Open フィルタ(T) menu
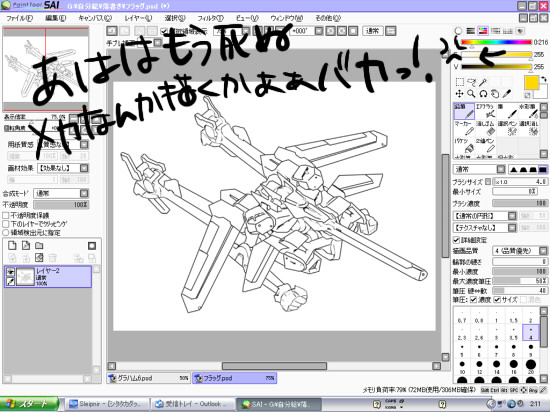Image resolution: width=550 pixels, height=412 pixels. tap(210, 18)
